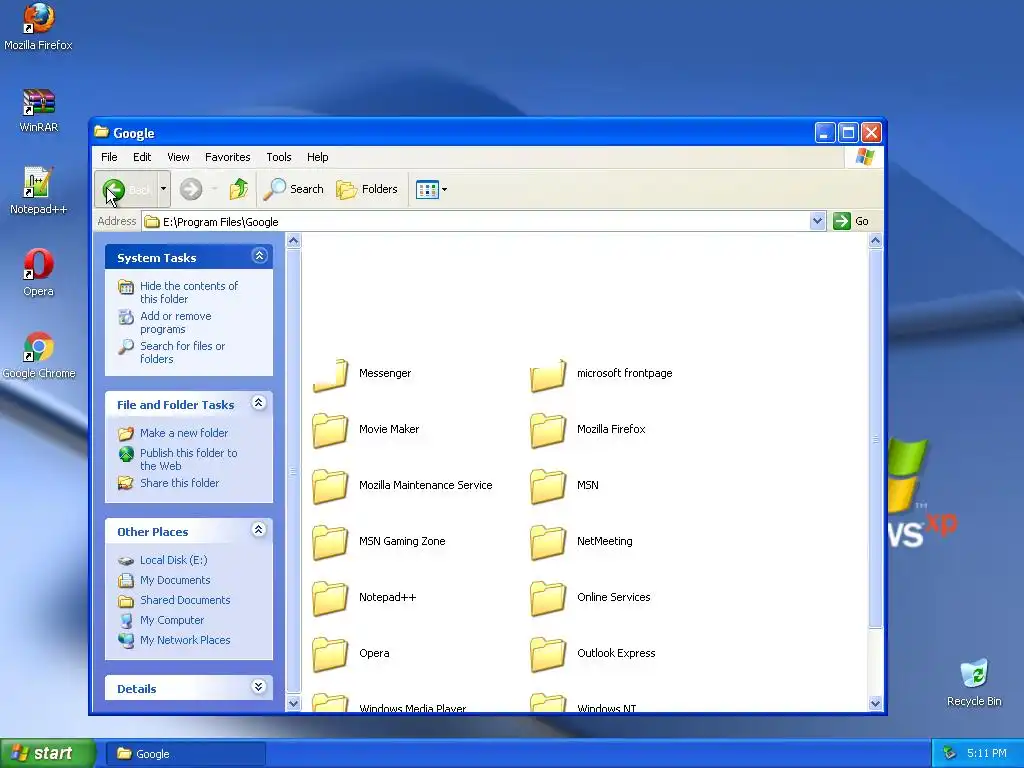Image resolution: width=1024 pixels, height=768 pixels.
Task: Open Add or remove programs link
Action: coord(175,323)
